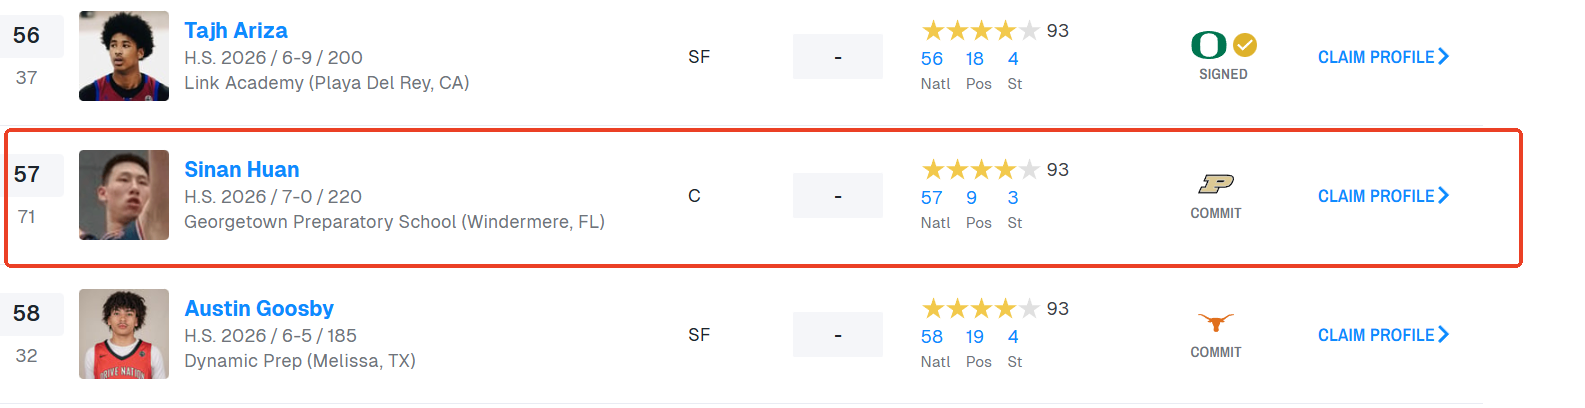The height and width of the screenshot is (408, 1585).
Task: Click the Purdue team logo
Action: point(1216,184)
